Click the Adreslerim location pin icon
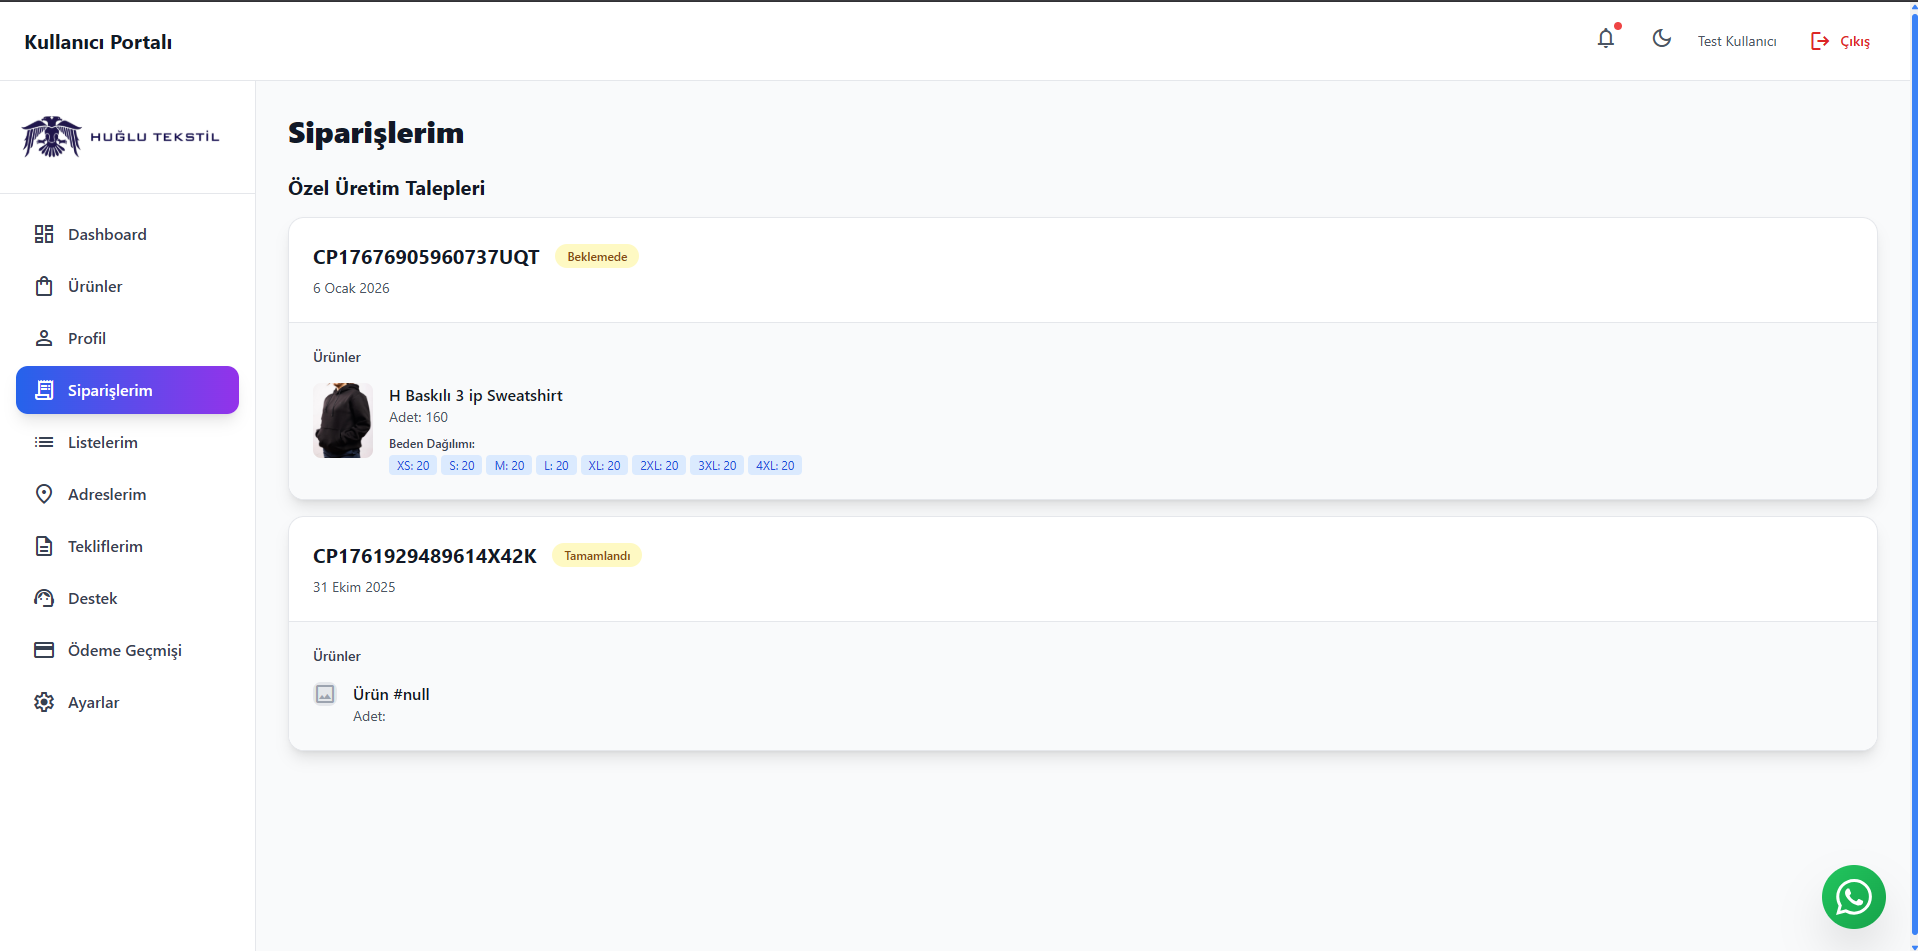Viewport: 1918px width, 951px height. 44,494
